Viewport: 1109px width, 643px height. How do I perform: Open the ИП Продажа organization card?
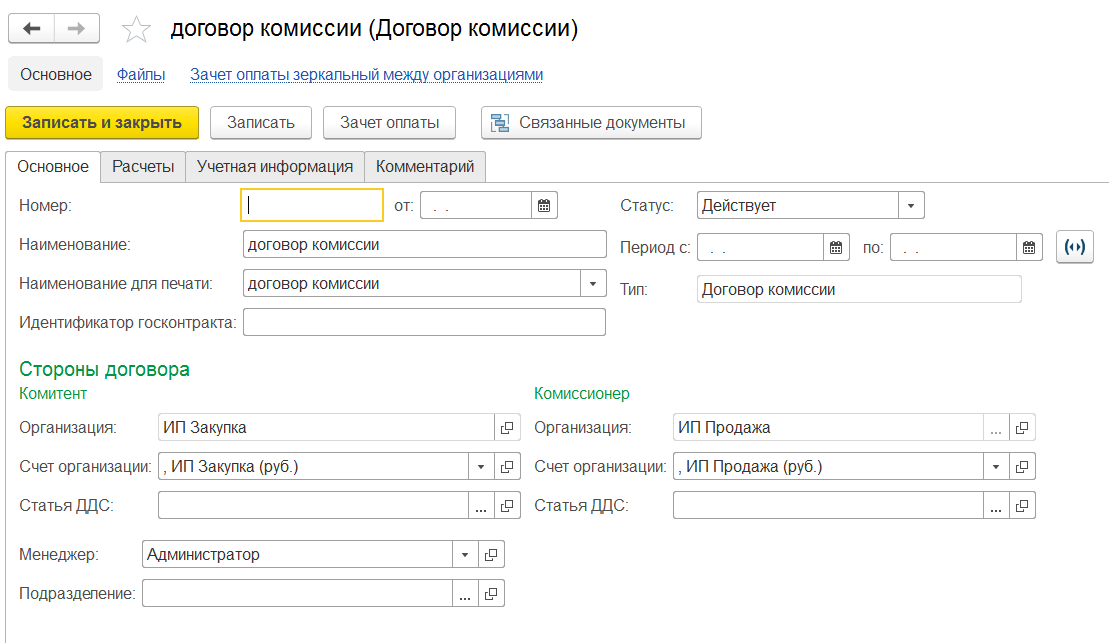pyautogui.click(x=1023, y=428)
